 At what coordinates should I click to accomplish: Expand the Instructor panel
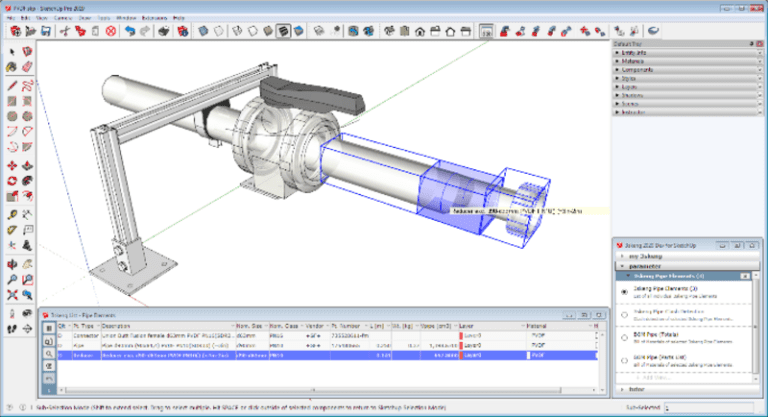pos(688,112)
